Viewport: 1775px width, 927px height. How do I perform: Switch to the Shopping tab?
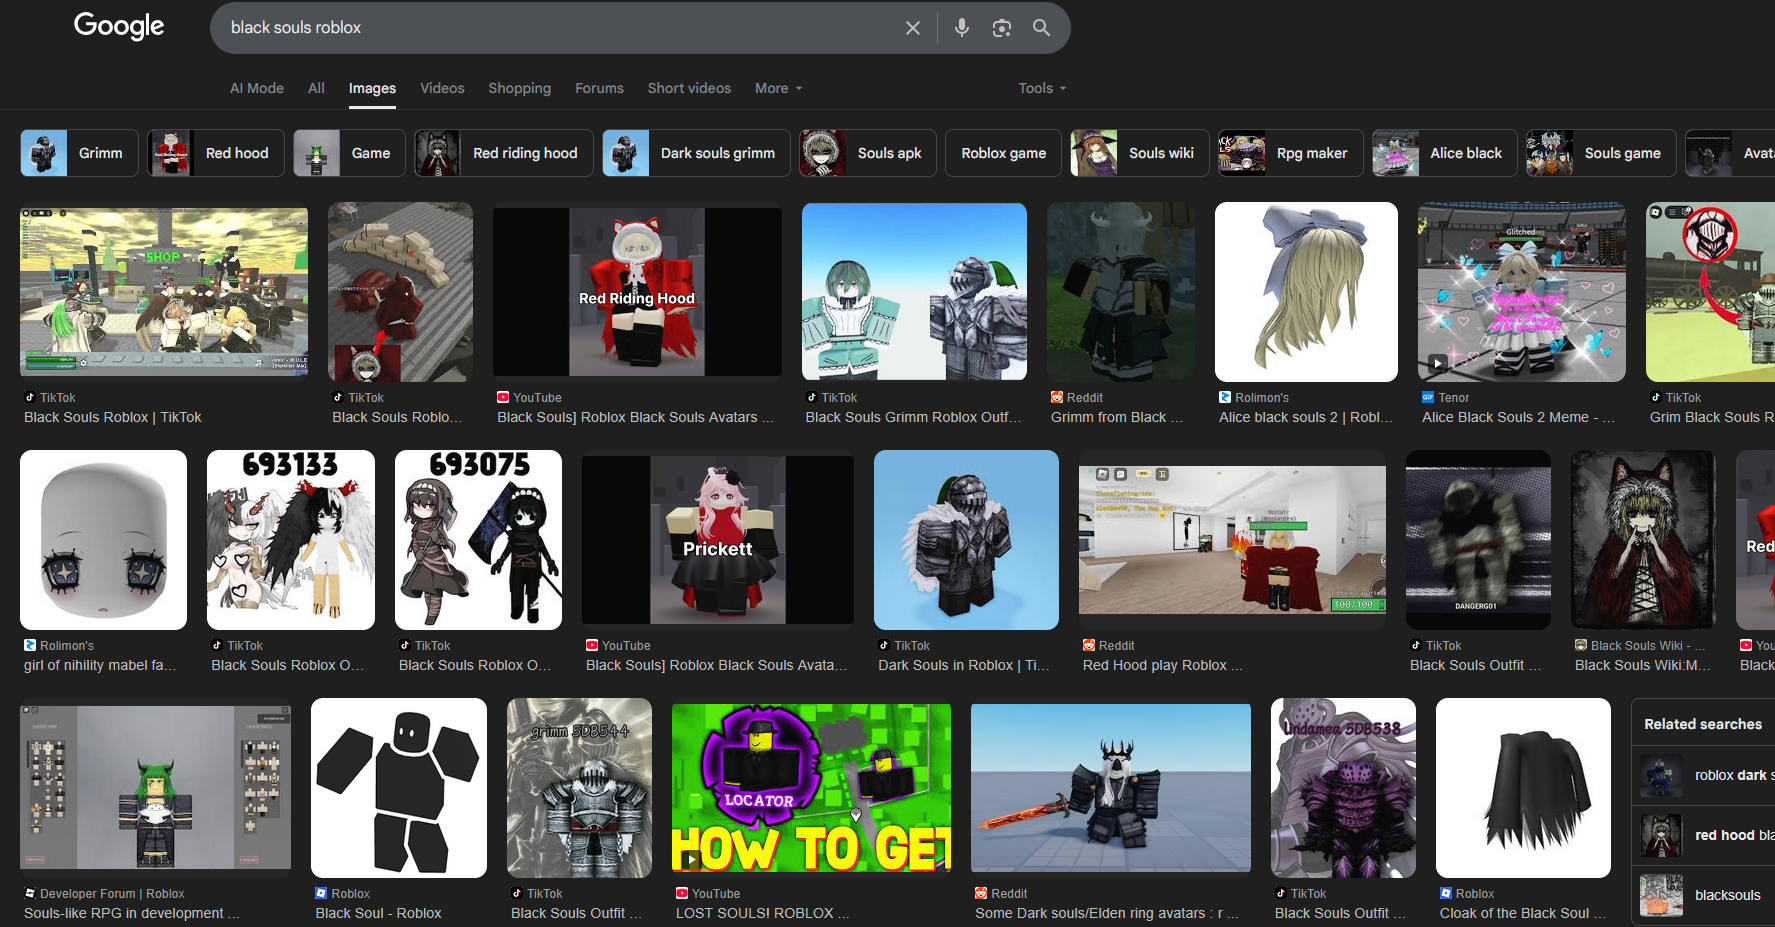[519, 88]
